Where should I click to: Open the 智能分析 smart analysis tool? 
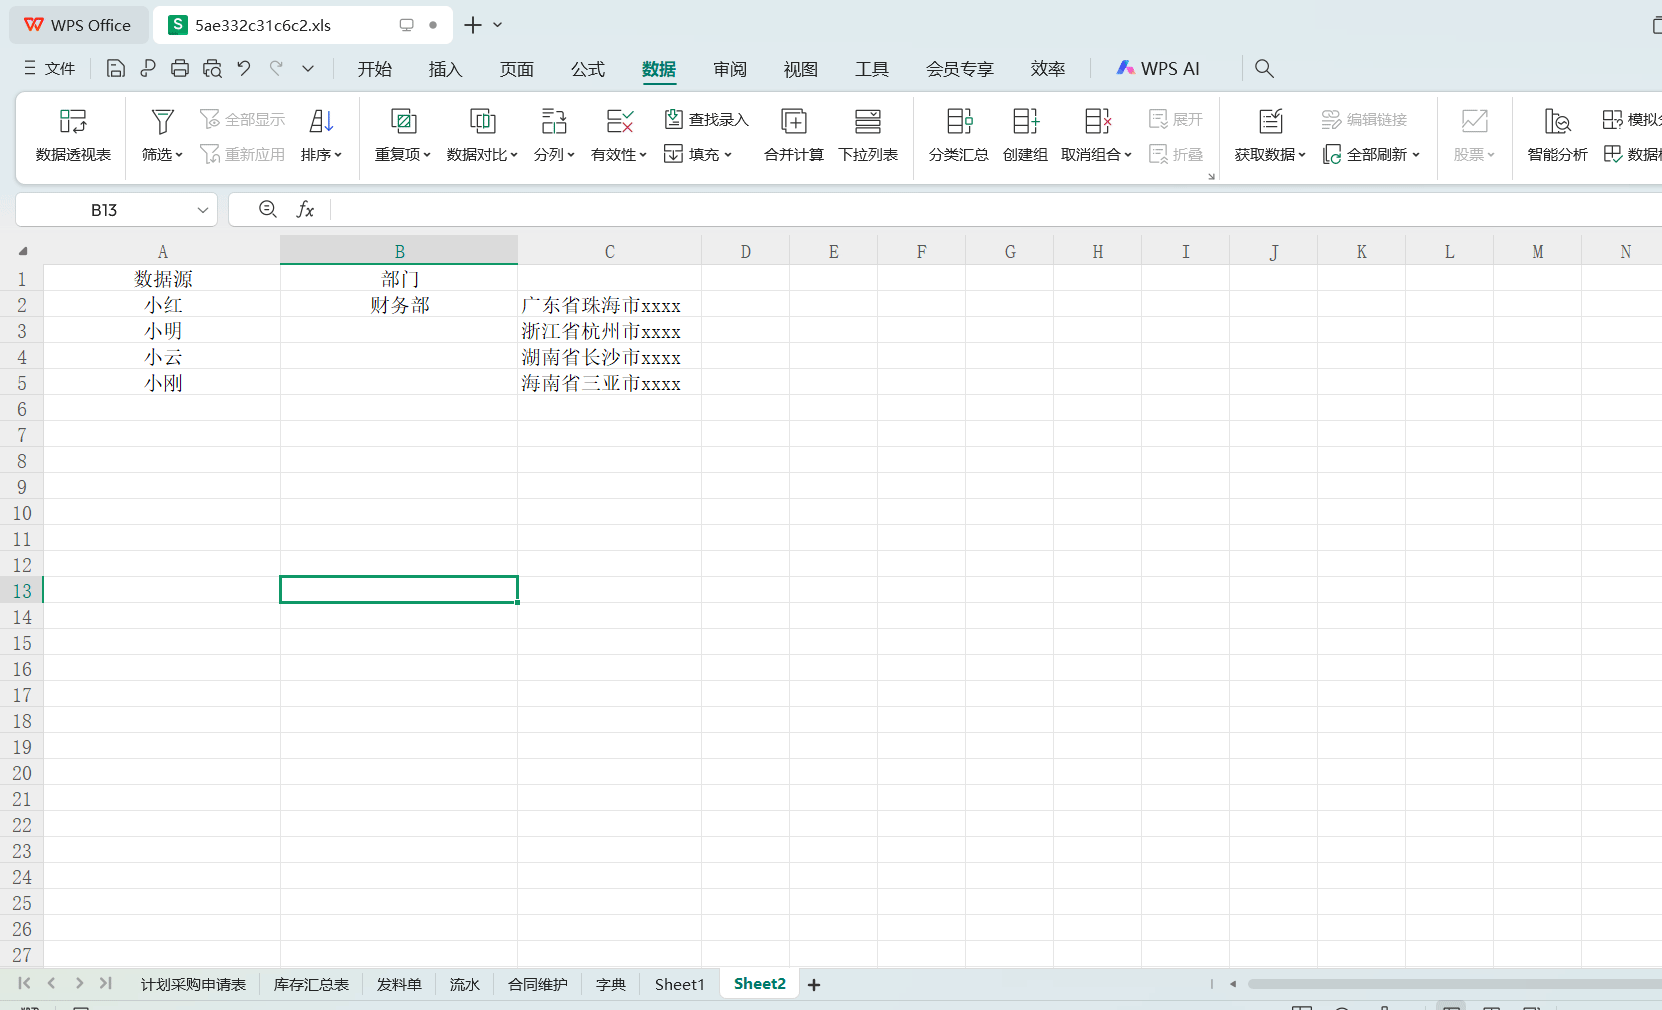1556,135
